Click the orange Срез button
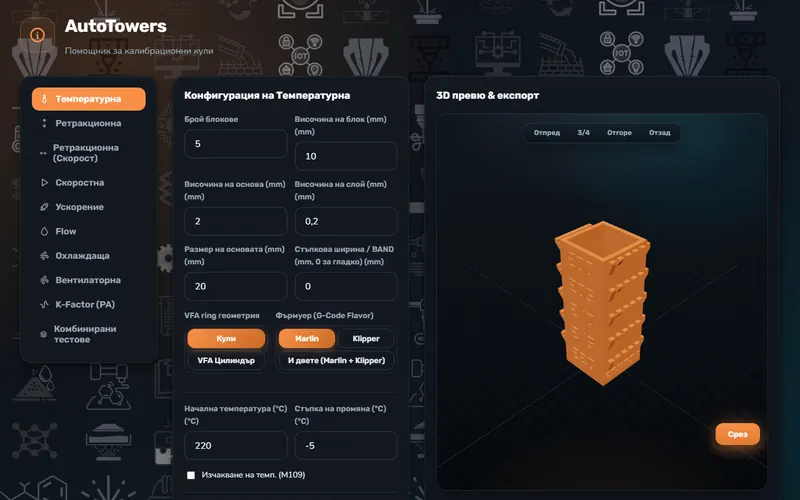Image resolution: width=800 pixels, height=500 pixels. (737, 434)
